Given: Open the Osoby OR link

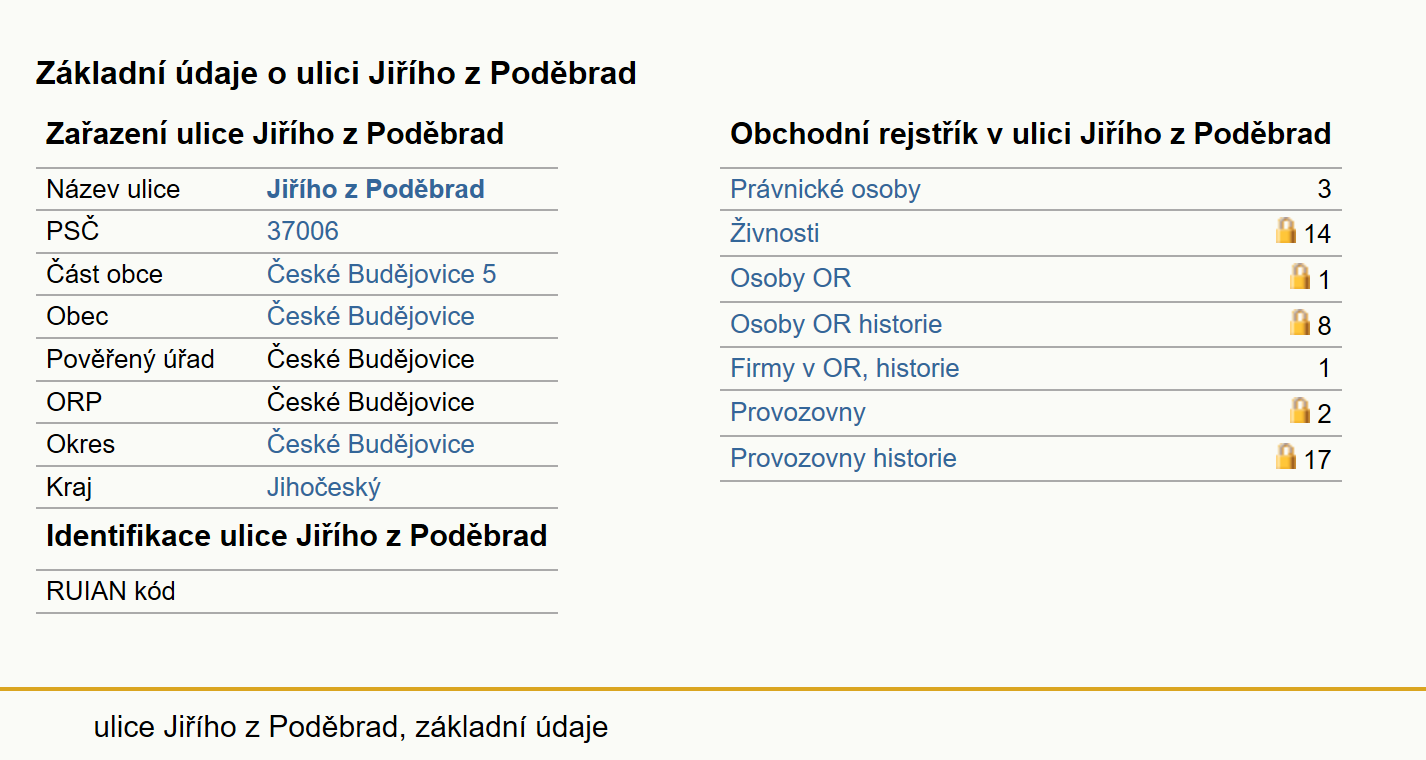Looking at the screenshot, I should click(x=791, y=278).
